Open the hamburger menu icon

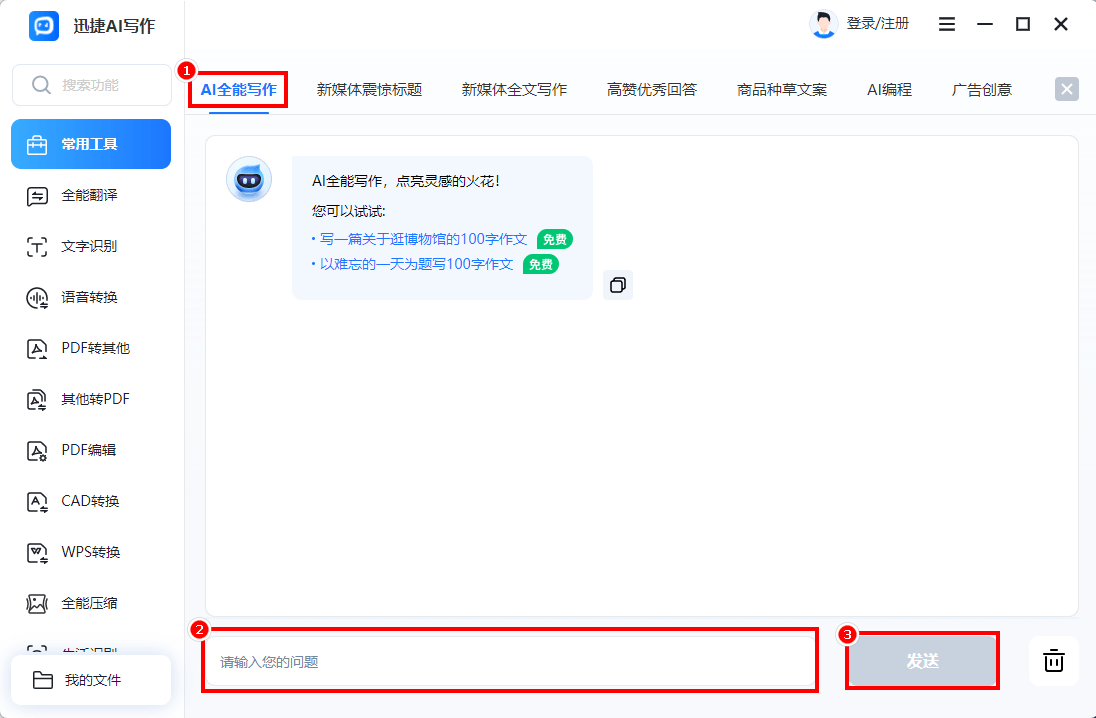point(946,24)
